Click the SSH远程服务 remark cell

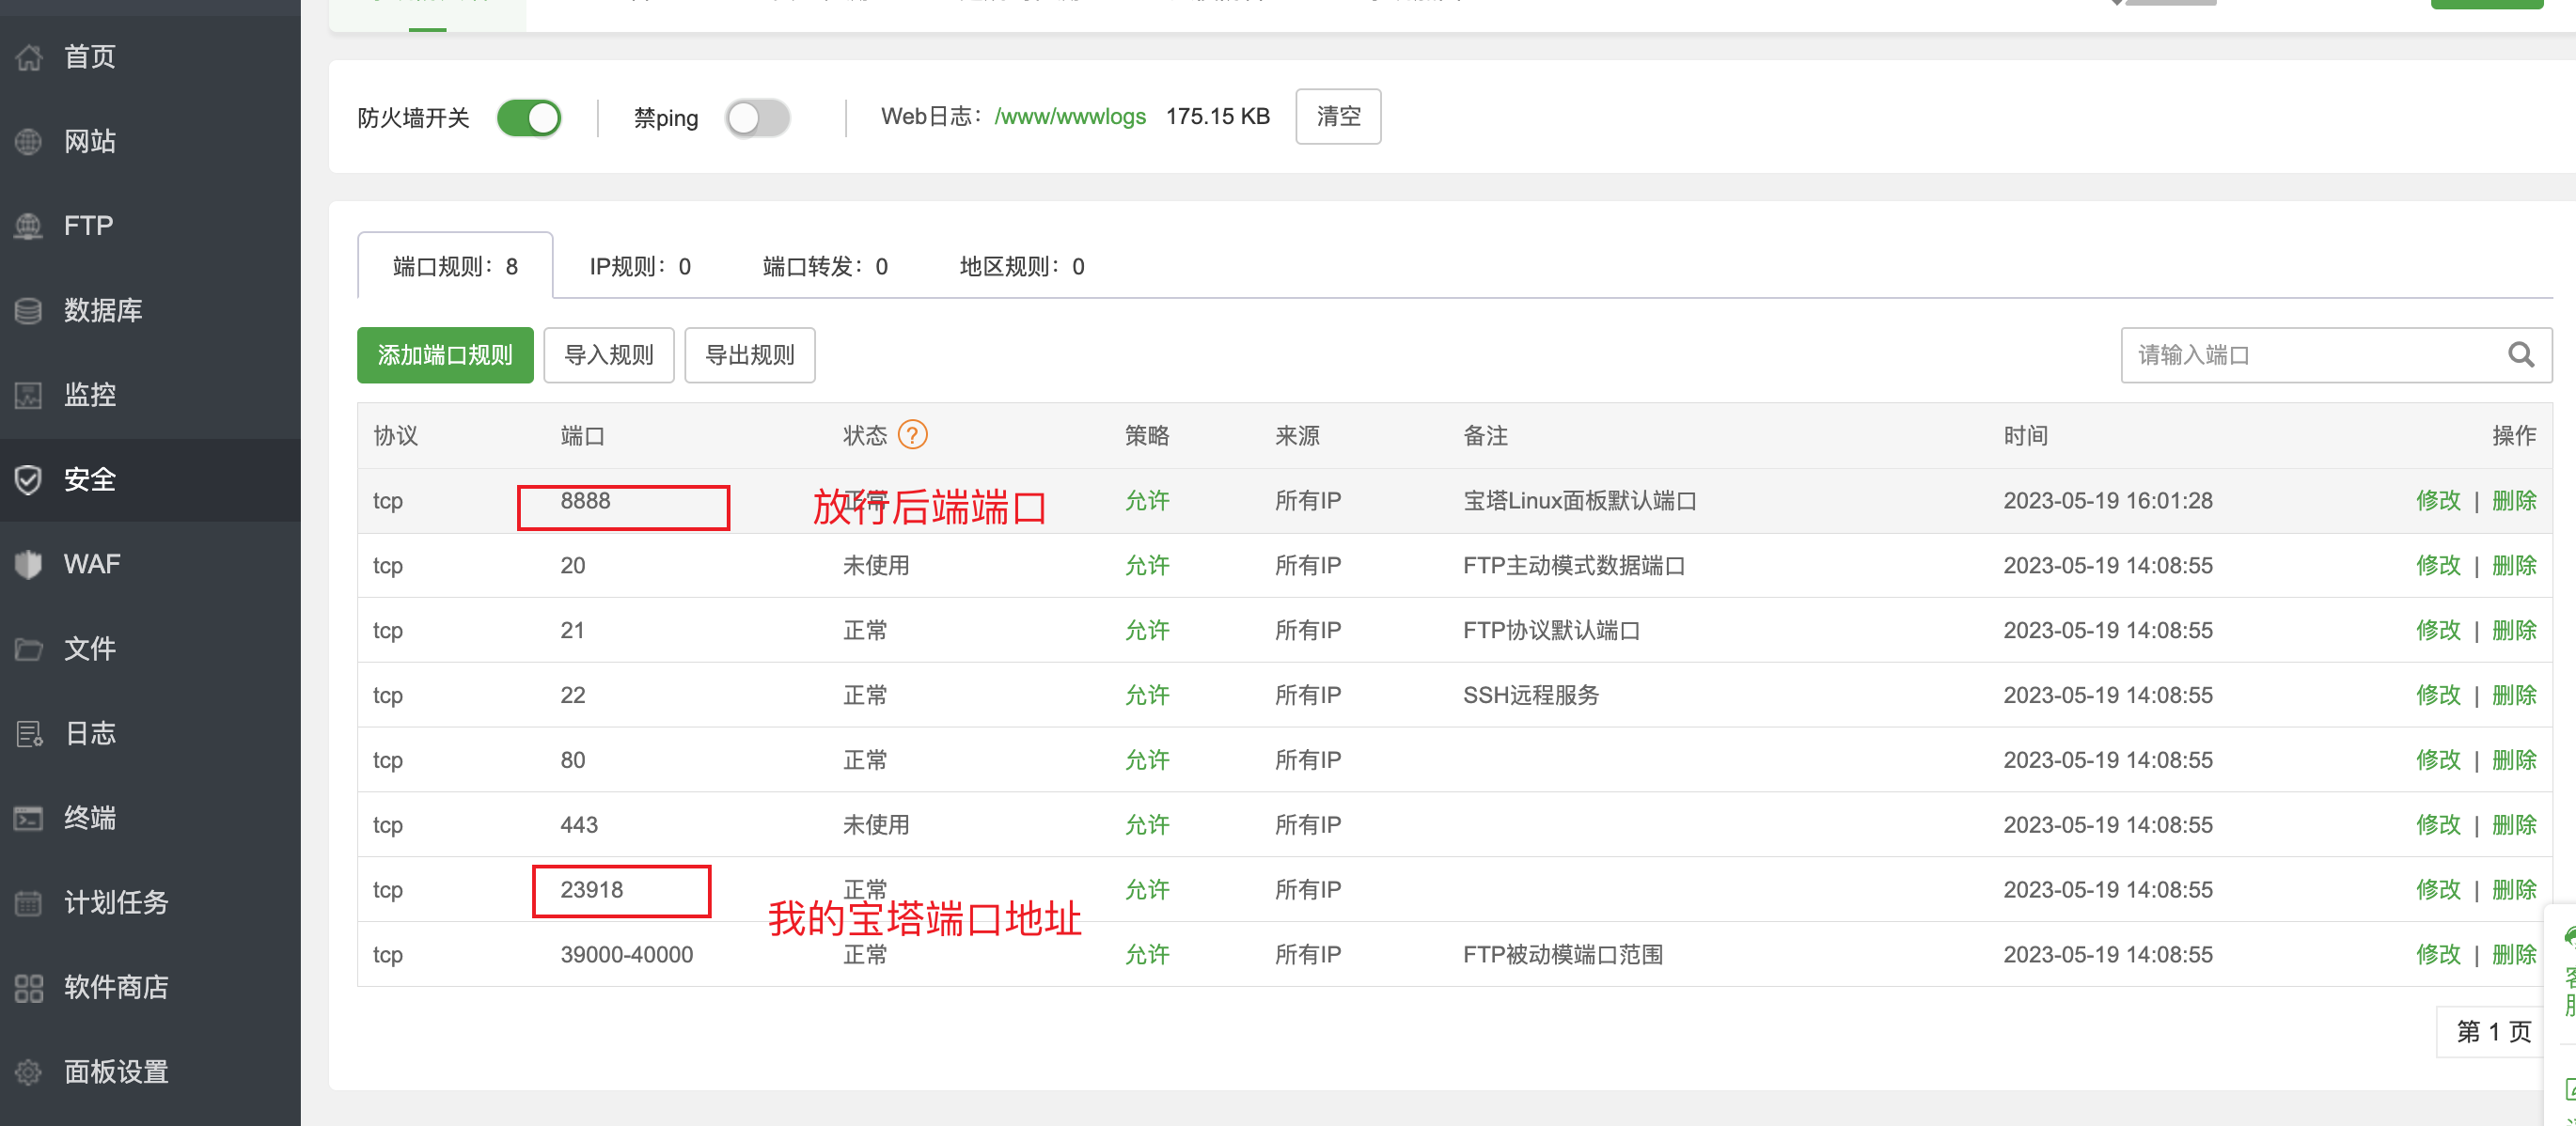[1531, 695]
